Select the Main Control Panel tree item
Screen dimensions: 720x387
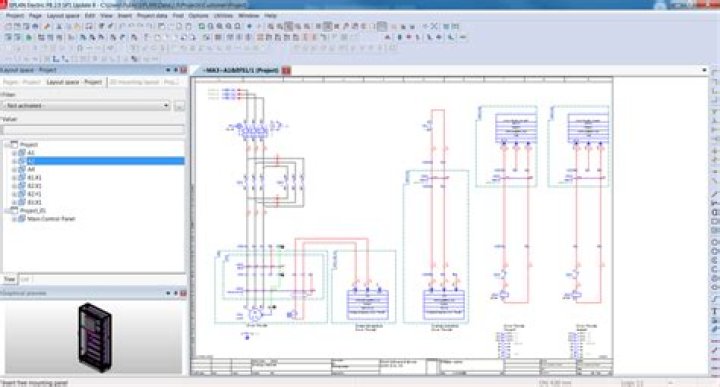51,219
